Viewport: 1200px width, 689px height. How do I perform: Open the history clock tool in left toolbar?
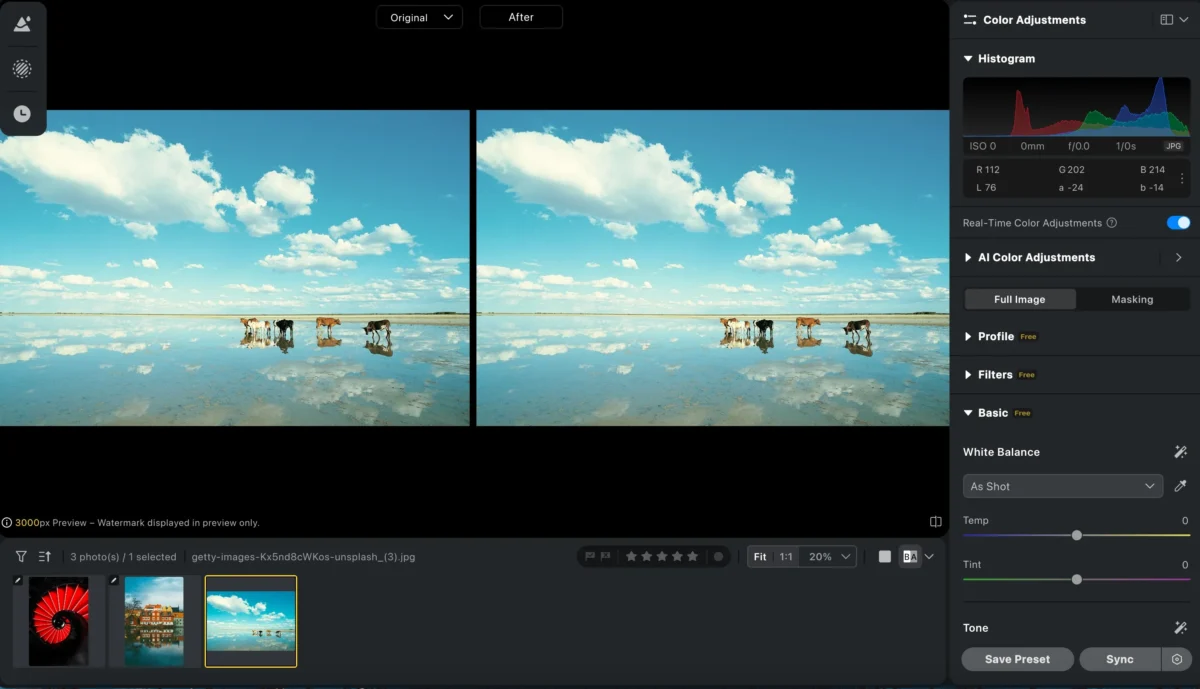(22, 114)
